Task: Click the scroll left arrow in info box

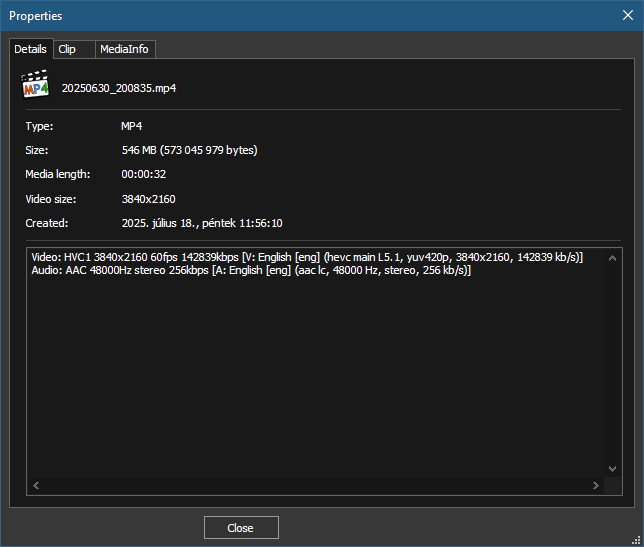Action: pos(36,485)
